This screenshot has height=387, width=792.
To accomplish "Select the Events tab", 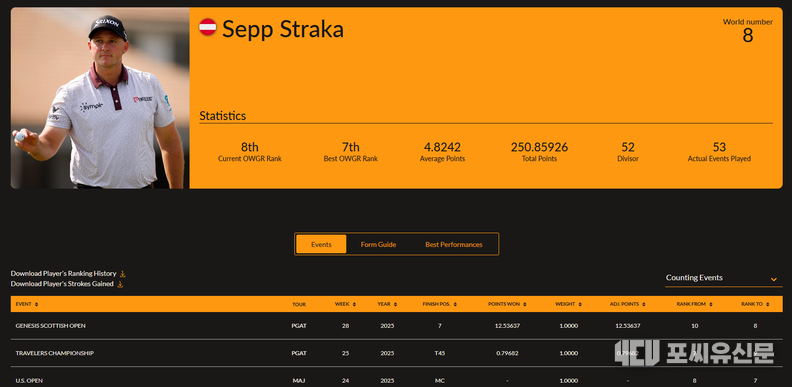I will pyautogui.click(x=321, y=245).
